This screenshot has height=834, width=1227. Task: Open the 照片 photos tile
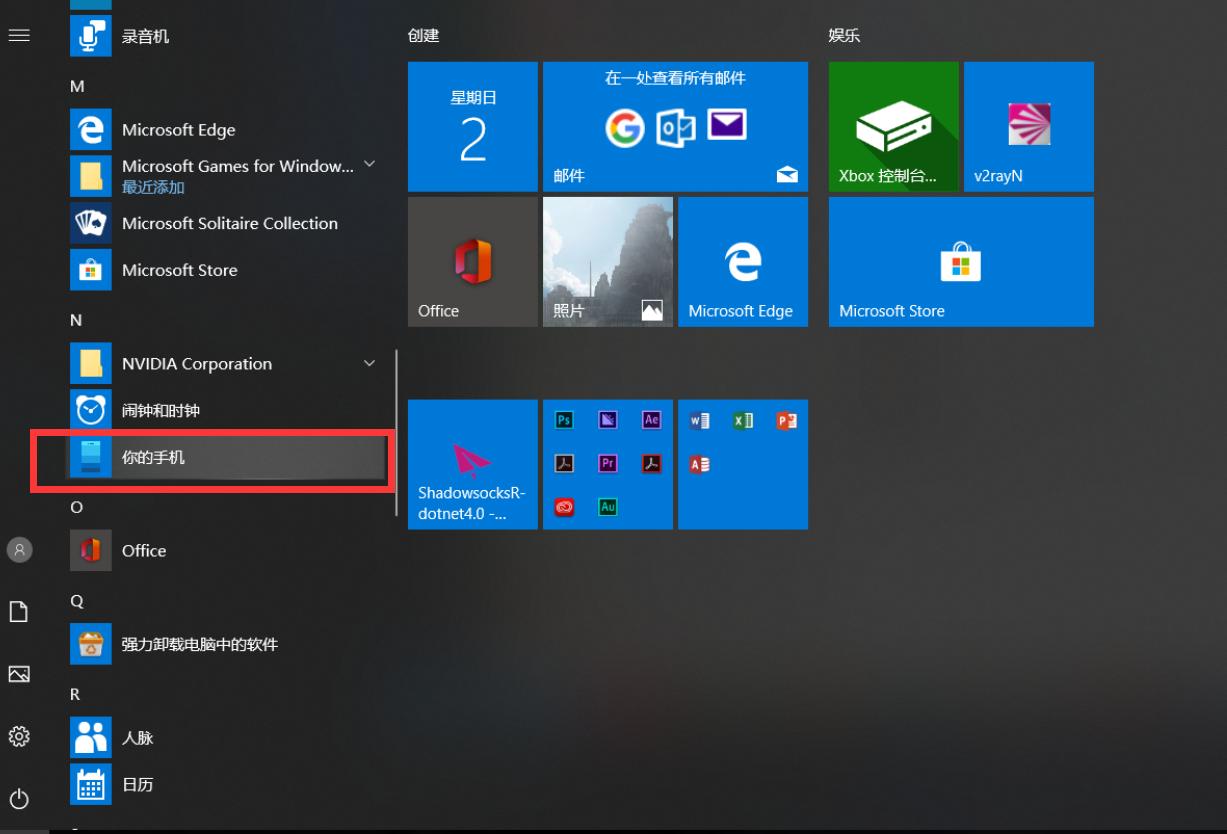(607, 261)
